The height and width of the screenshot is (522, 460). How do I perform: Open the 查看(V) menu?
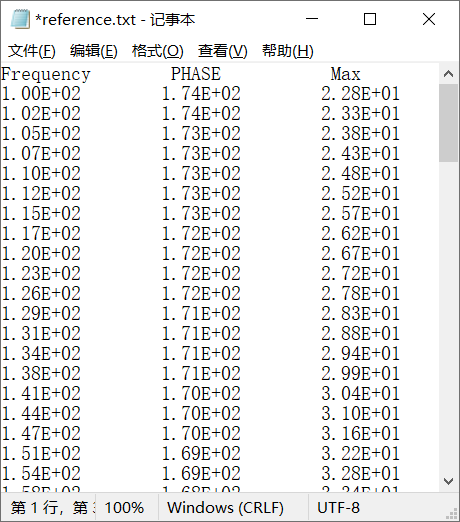point(222,51)
